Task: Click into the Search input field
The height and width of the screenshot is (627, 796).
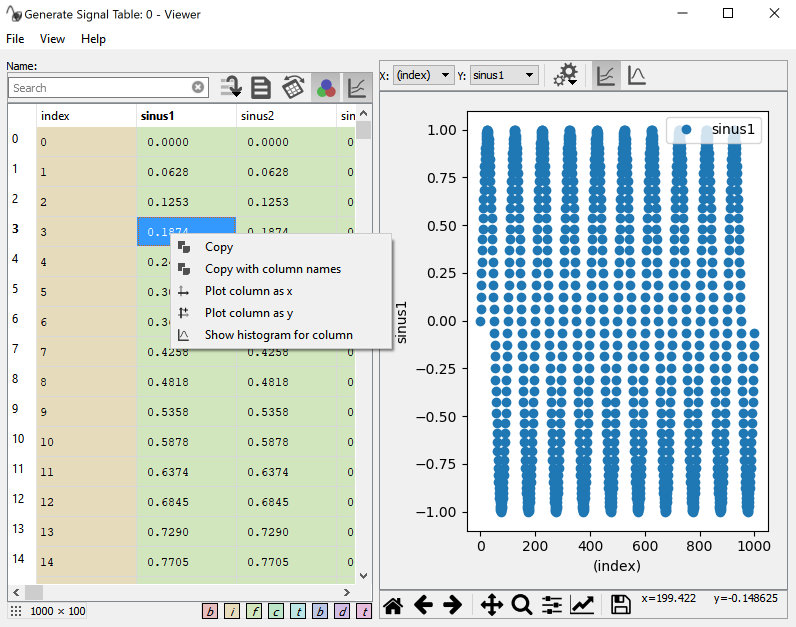Action: tap(100, 88)
